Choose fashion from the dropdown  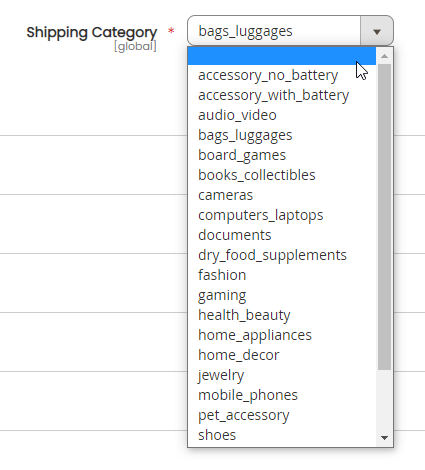(282, 275)
